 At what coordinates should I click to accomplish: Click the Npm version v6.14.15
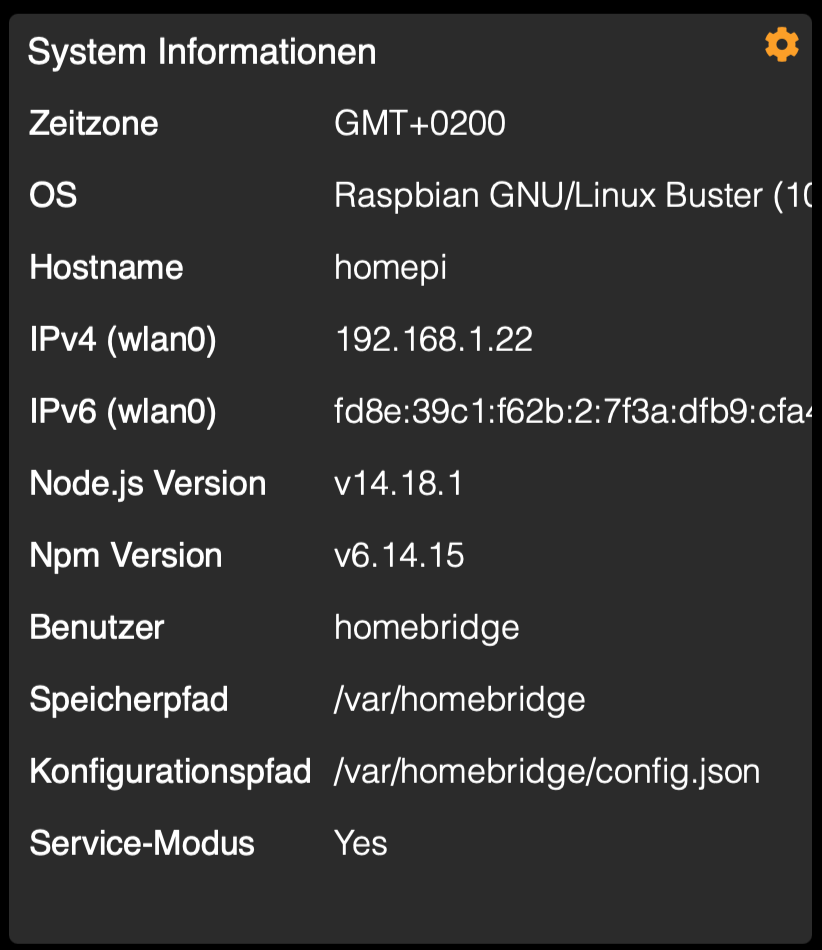coord(399,556)
